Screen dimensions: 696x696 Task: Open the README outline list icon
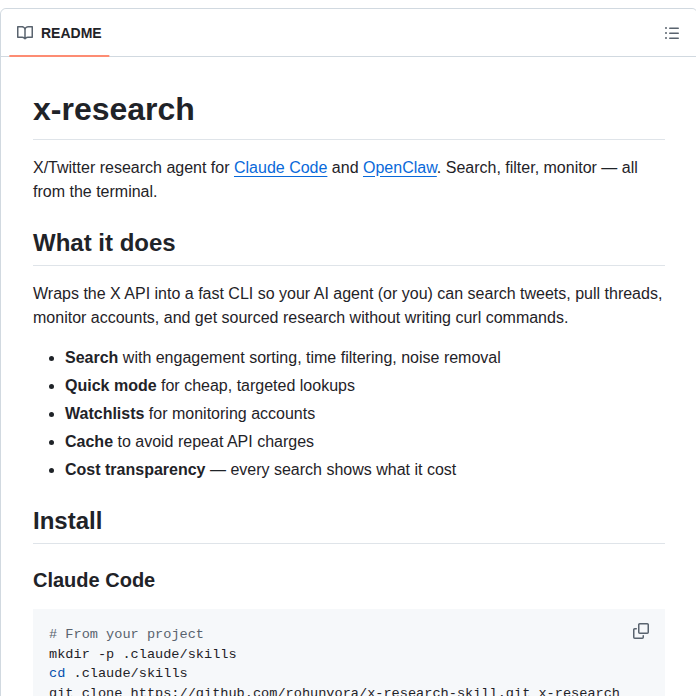pyautogui.click(x=672, y=33)
